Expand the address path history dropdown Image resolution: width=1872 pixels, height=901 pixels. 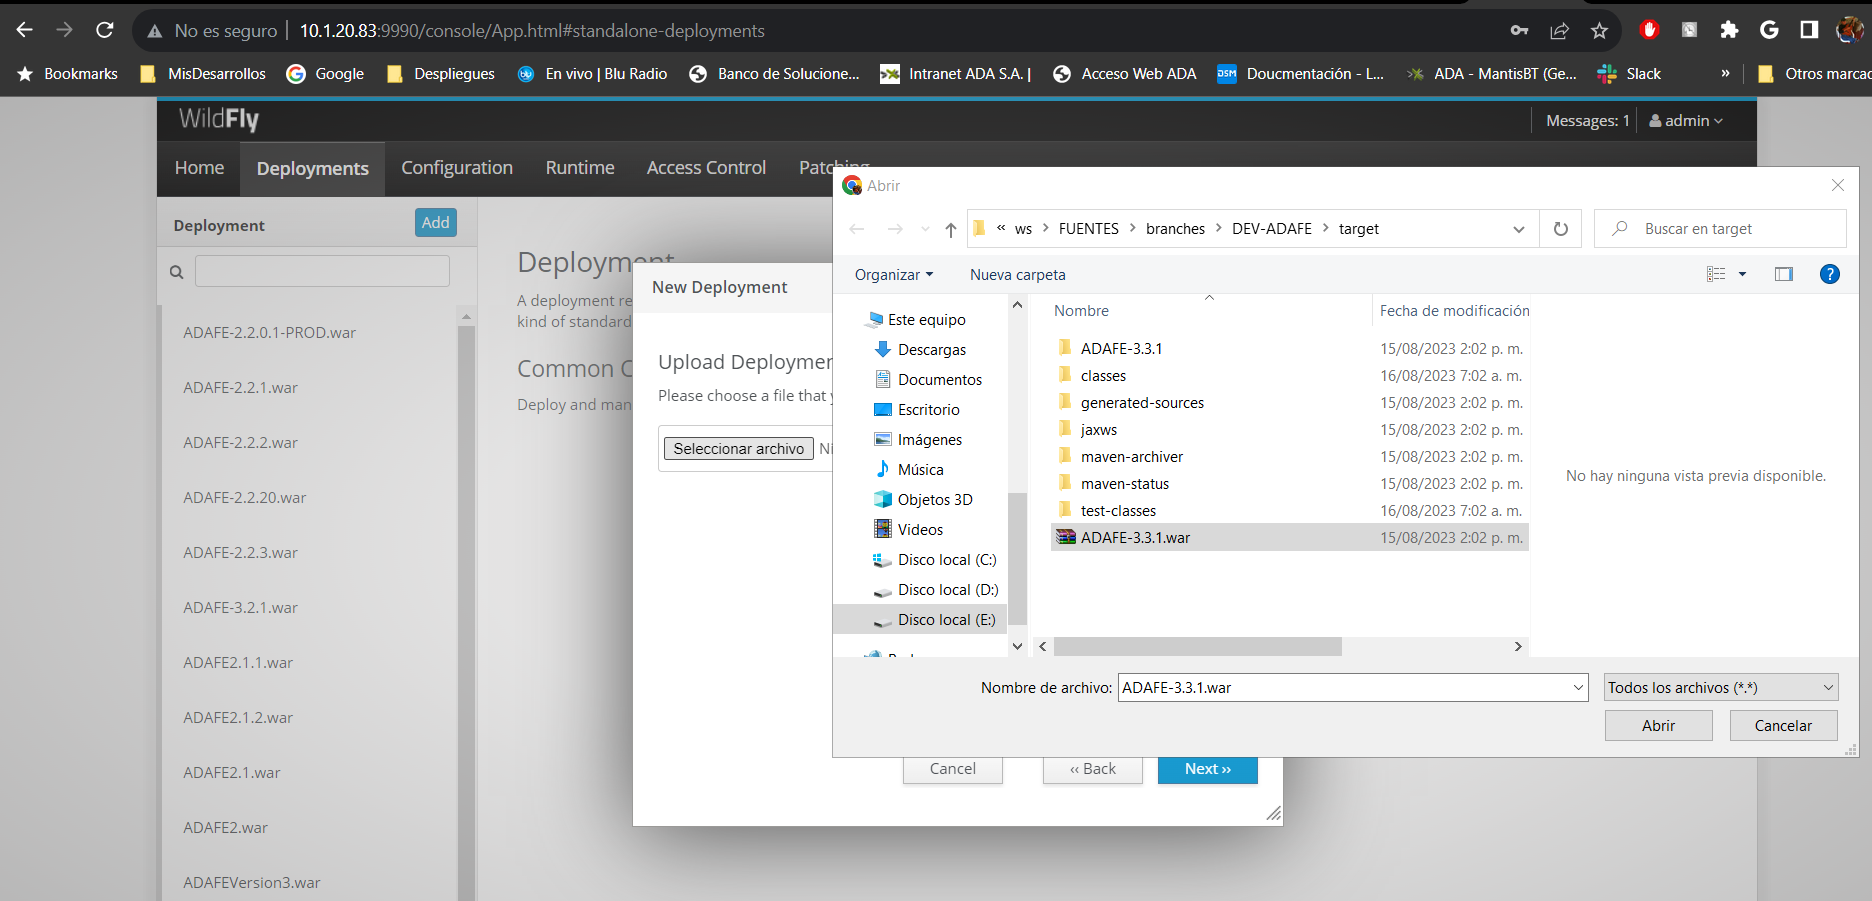tap(1519, 229)
